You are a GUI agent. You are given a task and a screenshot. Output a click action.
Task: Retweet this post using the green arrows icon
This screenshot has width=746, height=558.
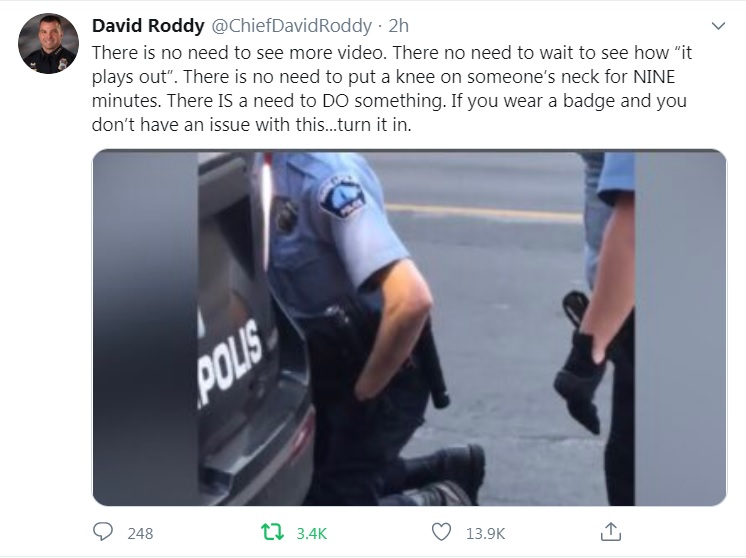tap(272, 532)
